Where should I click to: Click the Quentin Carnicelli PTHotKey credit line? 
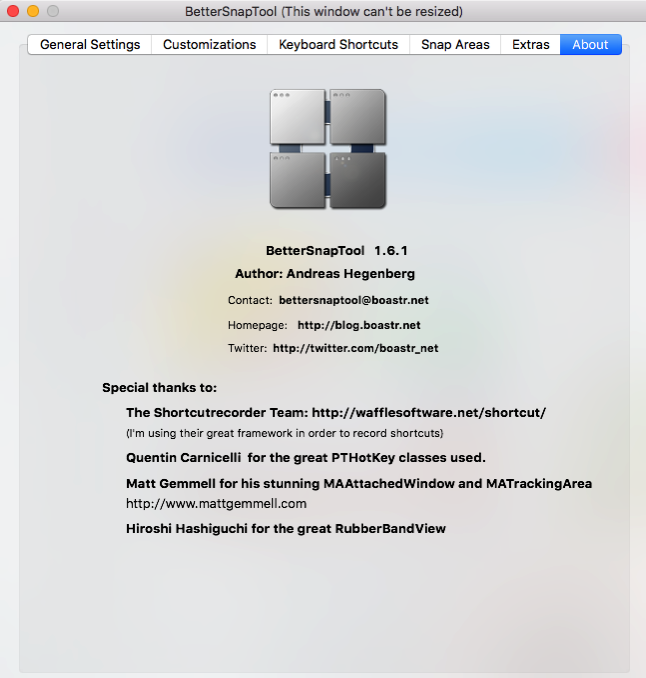(306, 457)
